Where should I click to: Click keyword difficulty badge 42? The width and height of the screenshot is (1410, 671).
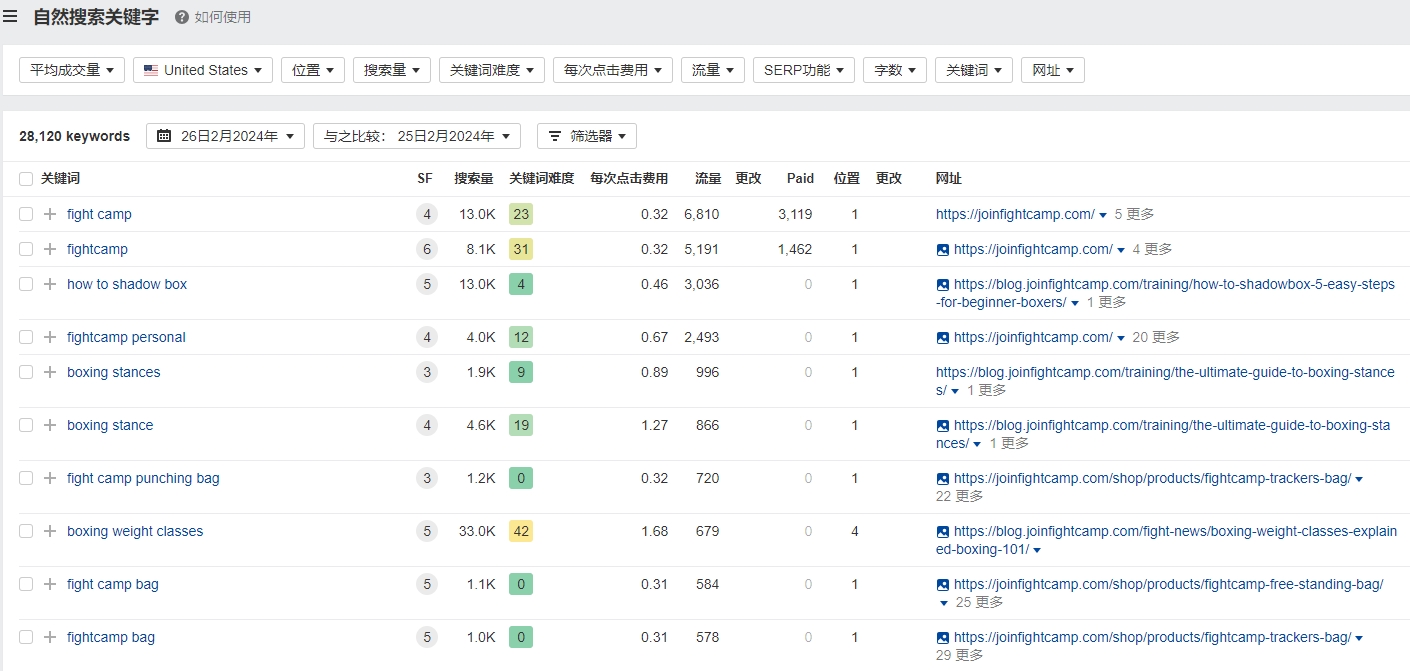pyautogui.click(x=520, y=531)
